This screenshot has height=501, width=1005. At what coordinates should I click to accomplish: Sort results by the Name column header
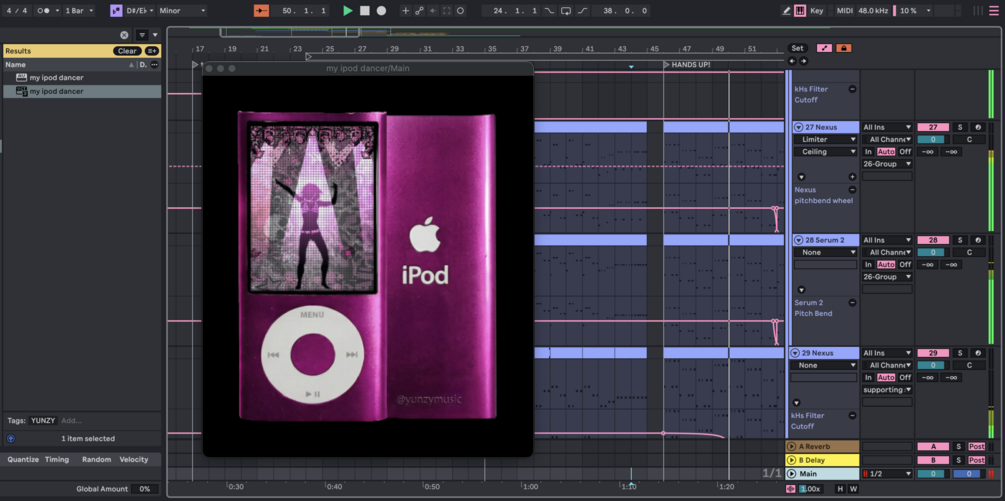coord(69,65)
